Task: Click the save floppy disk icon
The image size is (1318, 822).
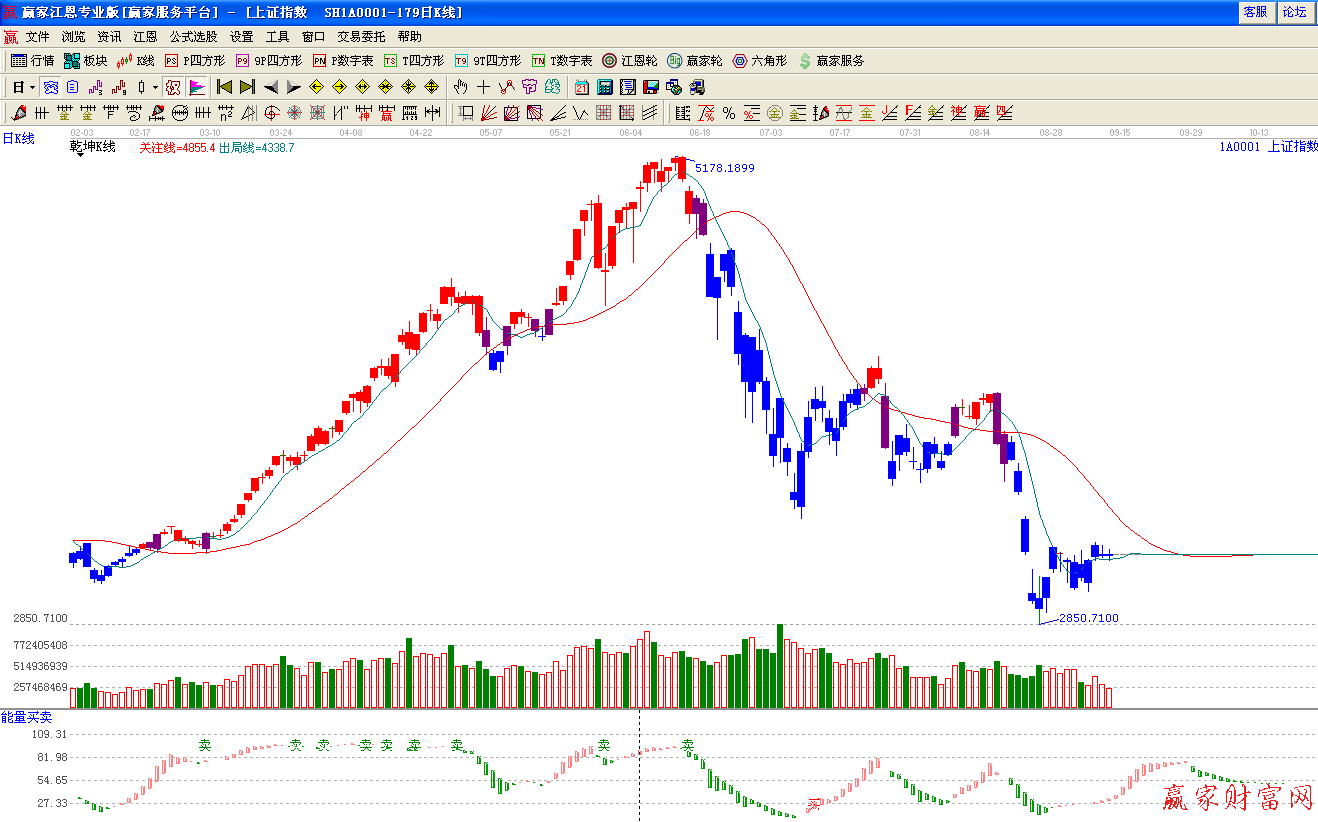Action: pos(650,87)
